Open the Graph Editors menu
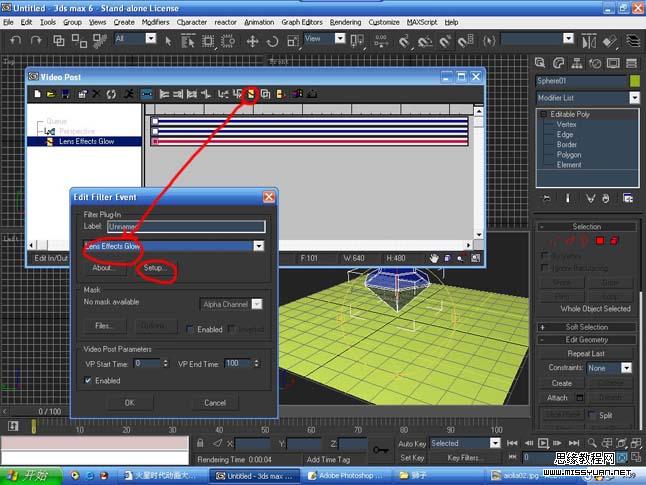This screenshot has width=646, height=485. (302, 22)
